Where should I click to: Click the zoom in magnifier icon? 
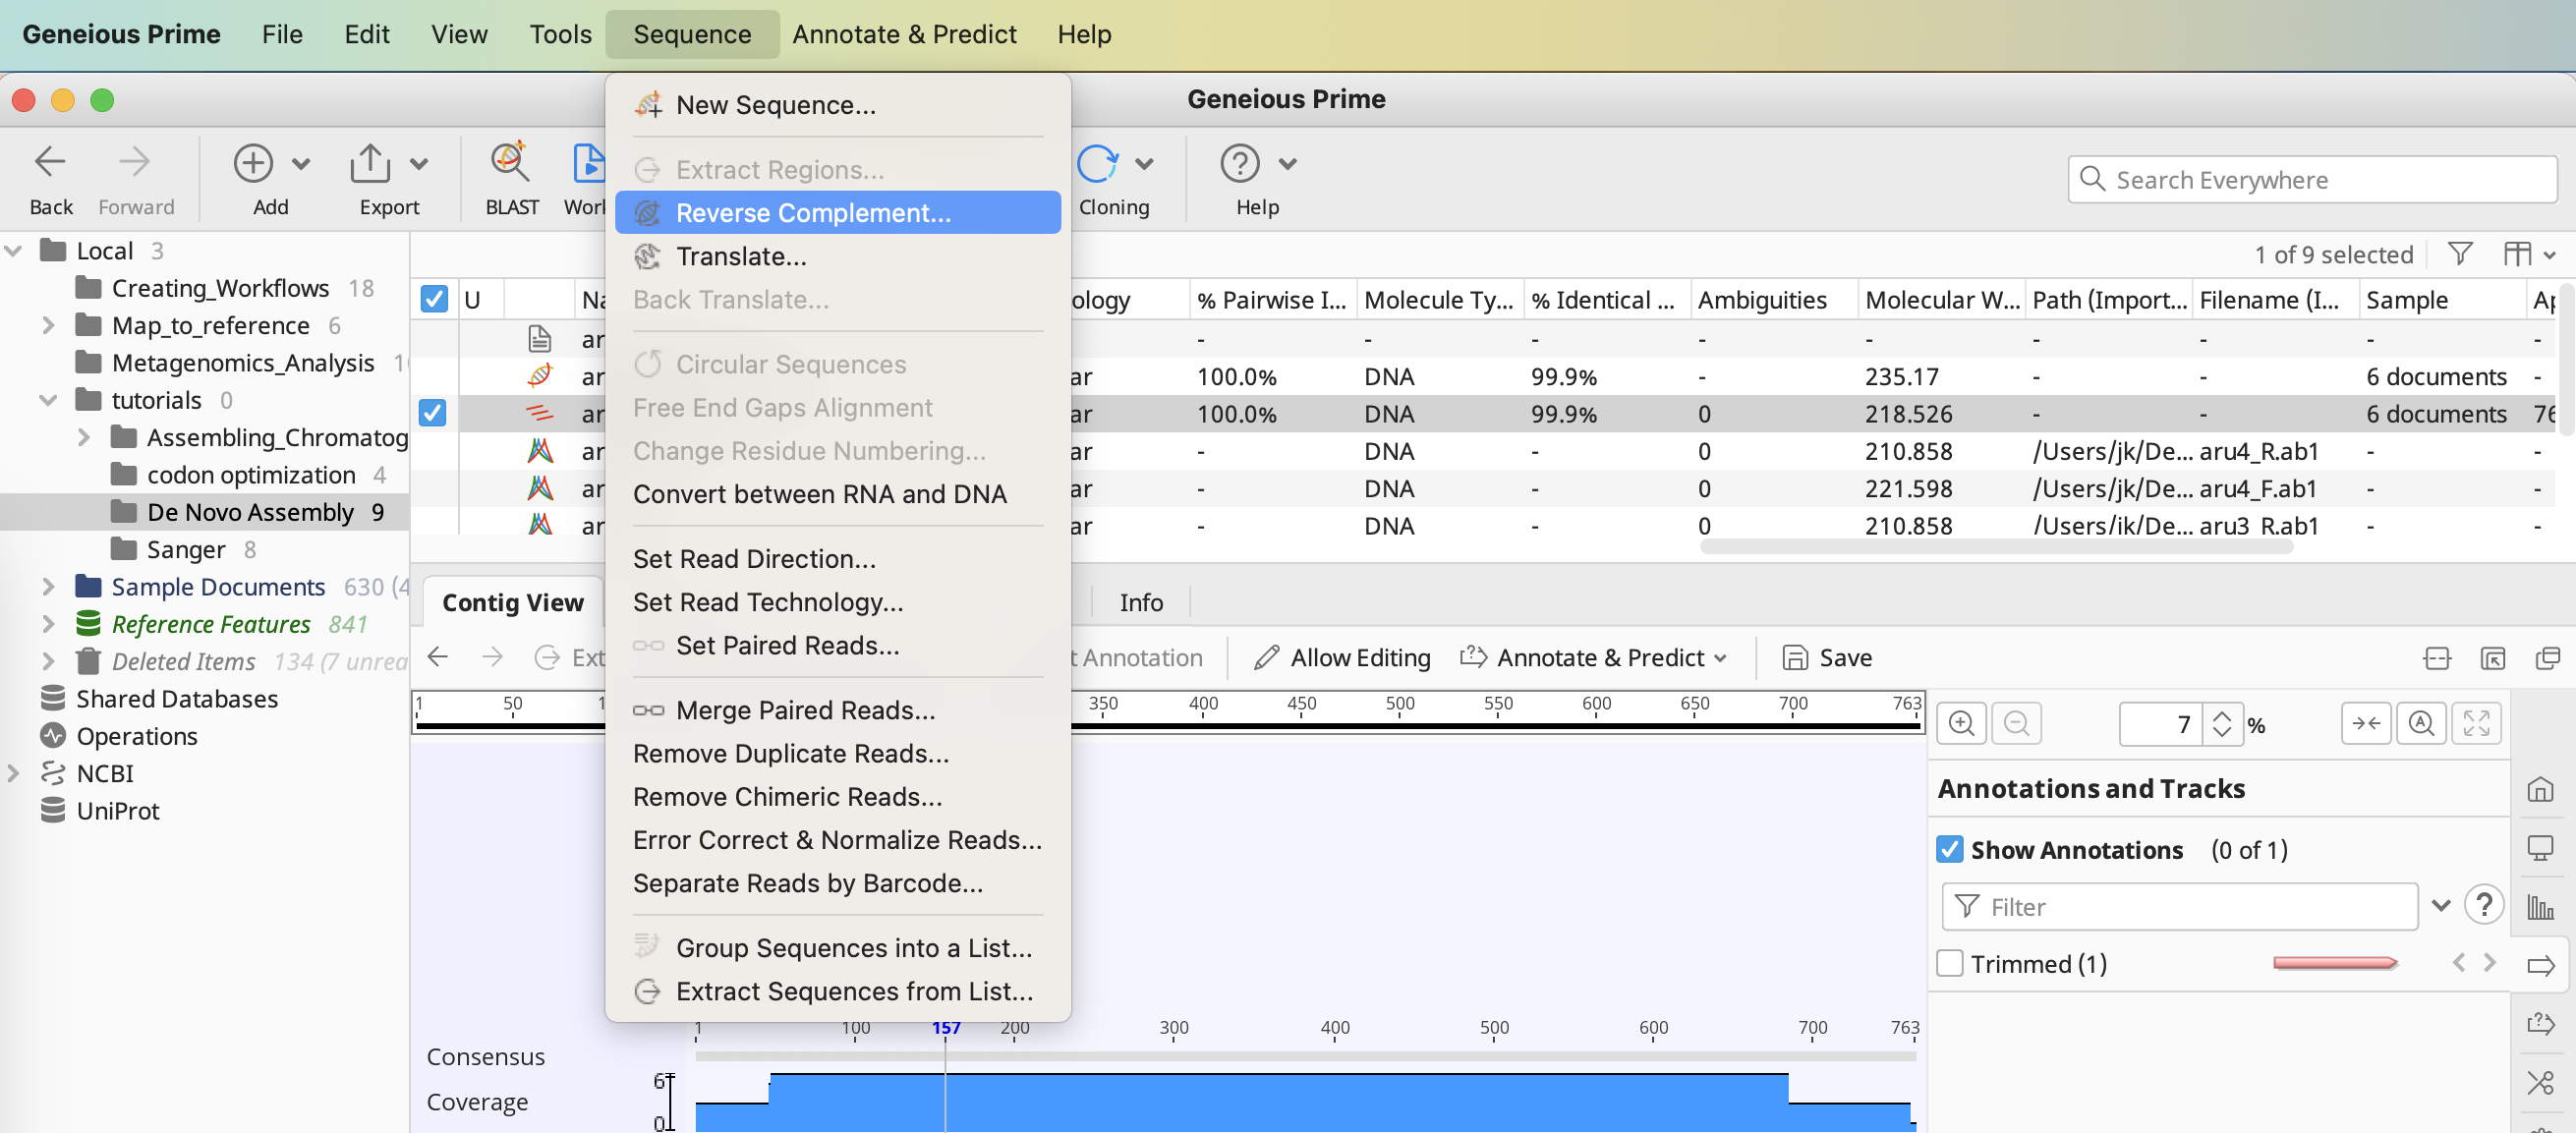pyautogui.click(x=1961, y=723)
